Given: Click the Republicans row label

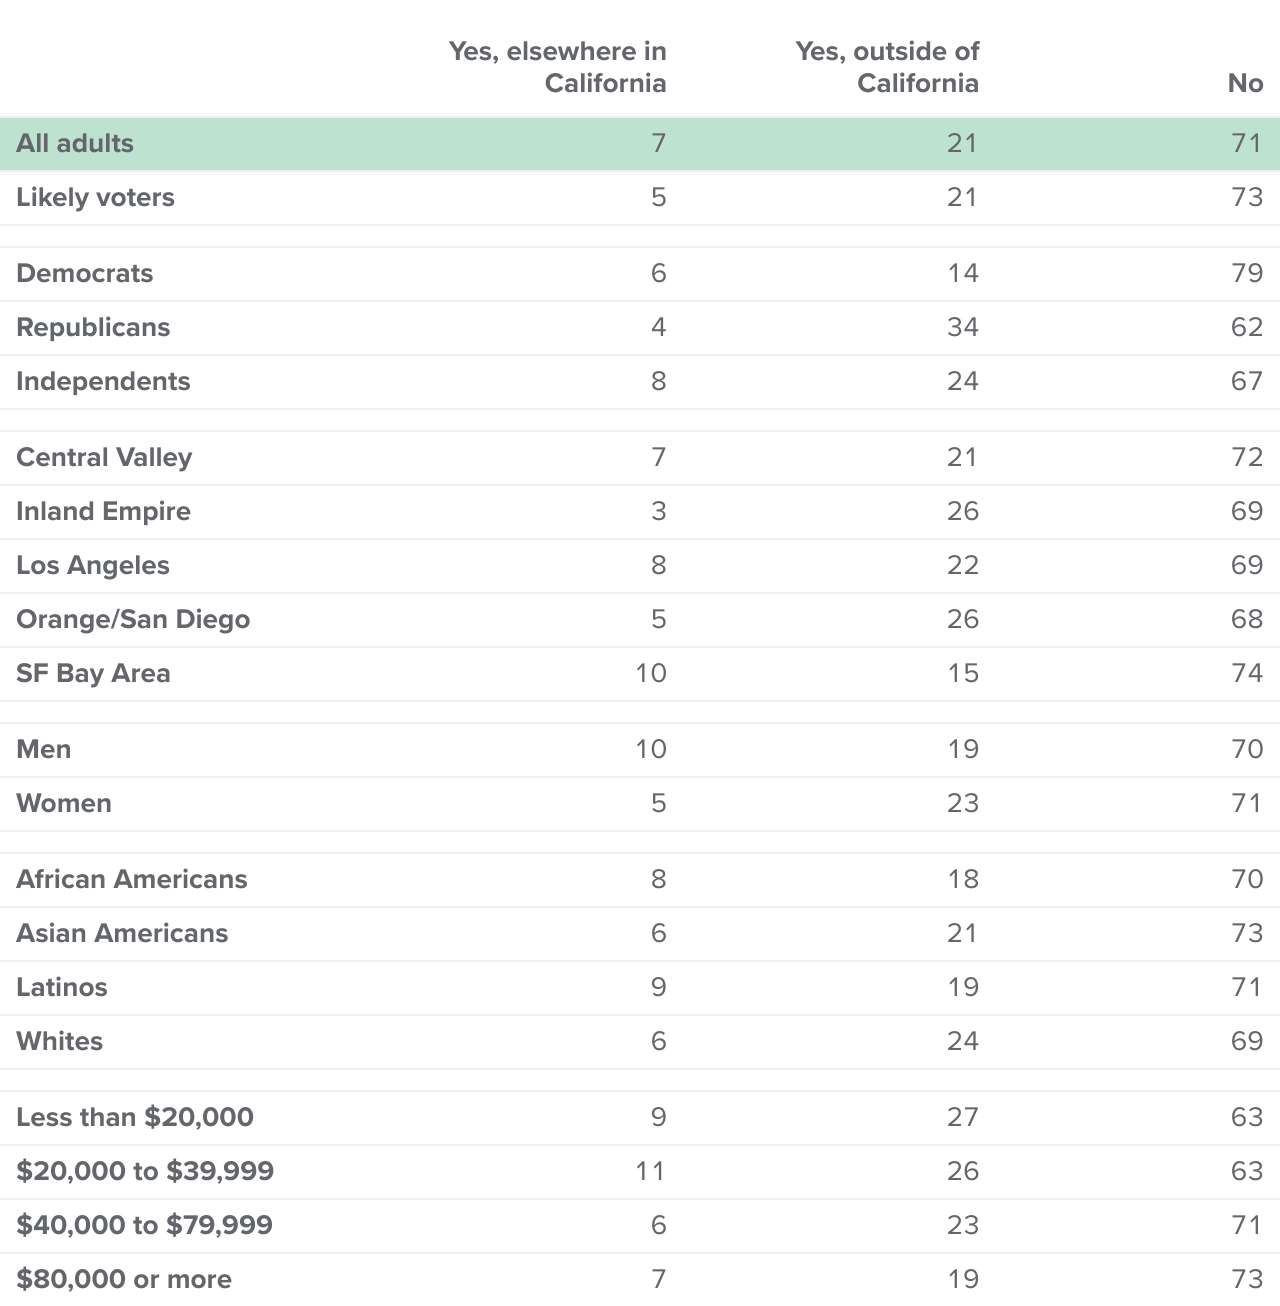Looking at the screenshot, I should (x=93, y=327).
